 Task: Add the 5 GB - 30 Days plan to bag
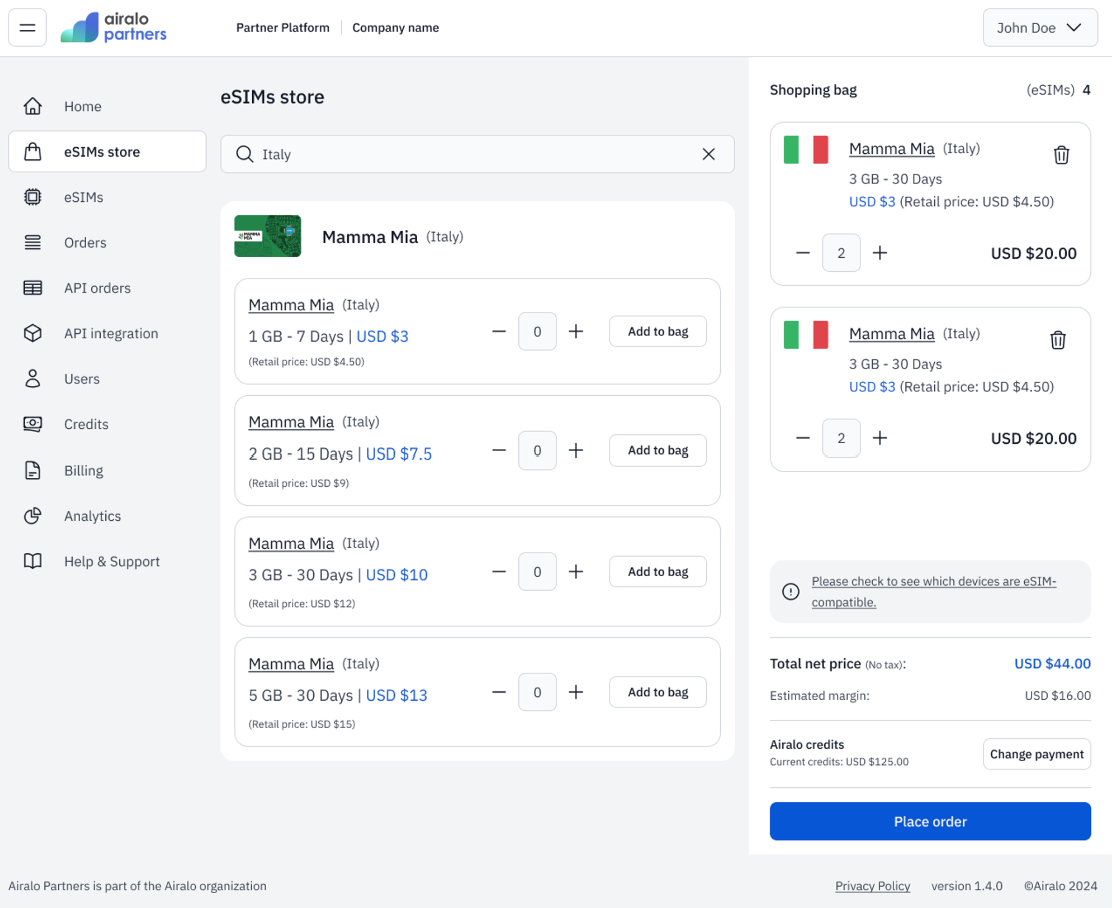[x=658, y=692]
